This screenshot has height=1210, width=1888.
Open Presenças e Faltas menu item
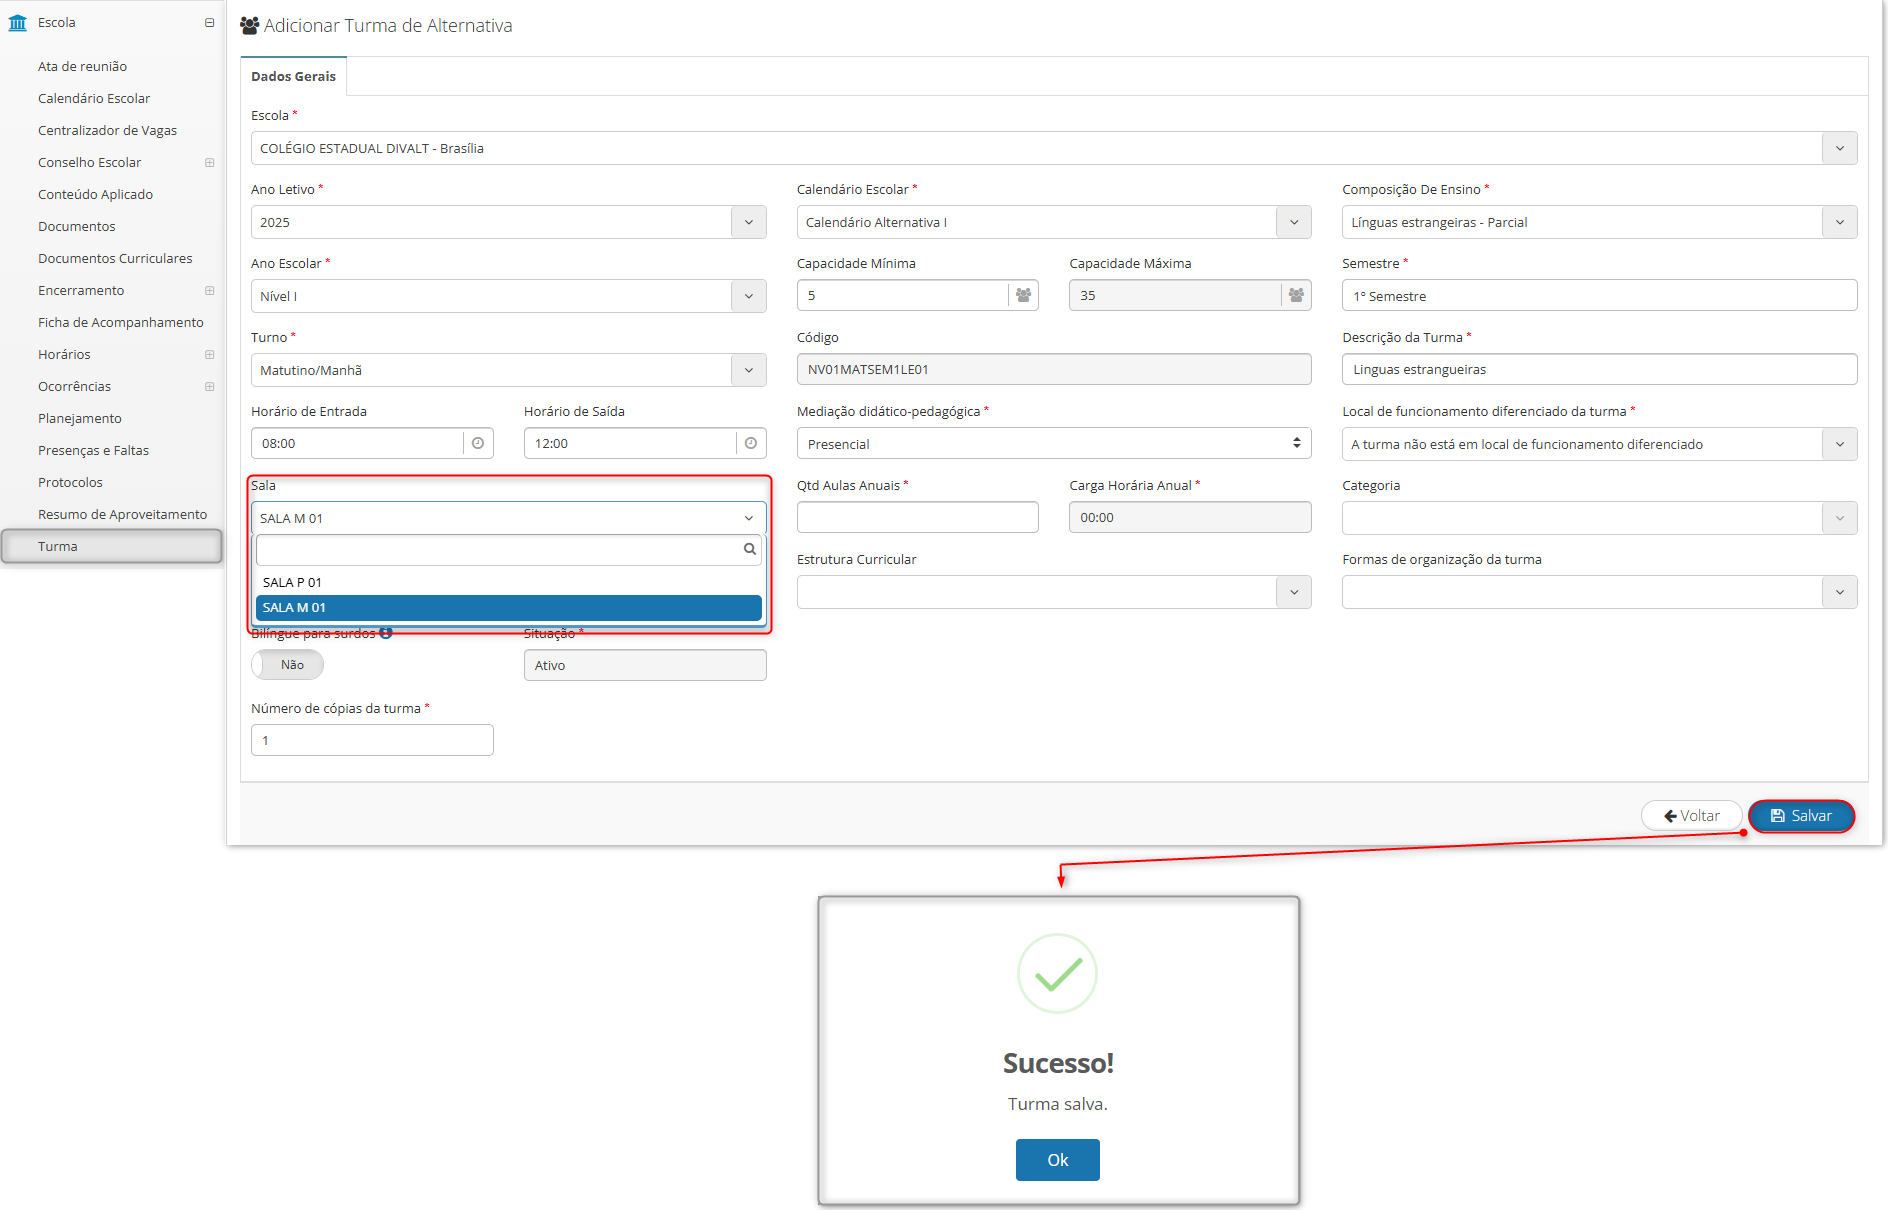93,451
